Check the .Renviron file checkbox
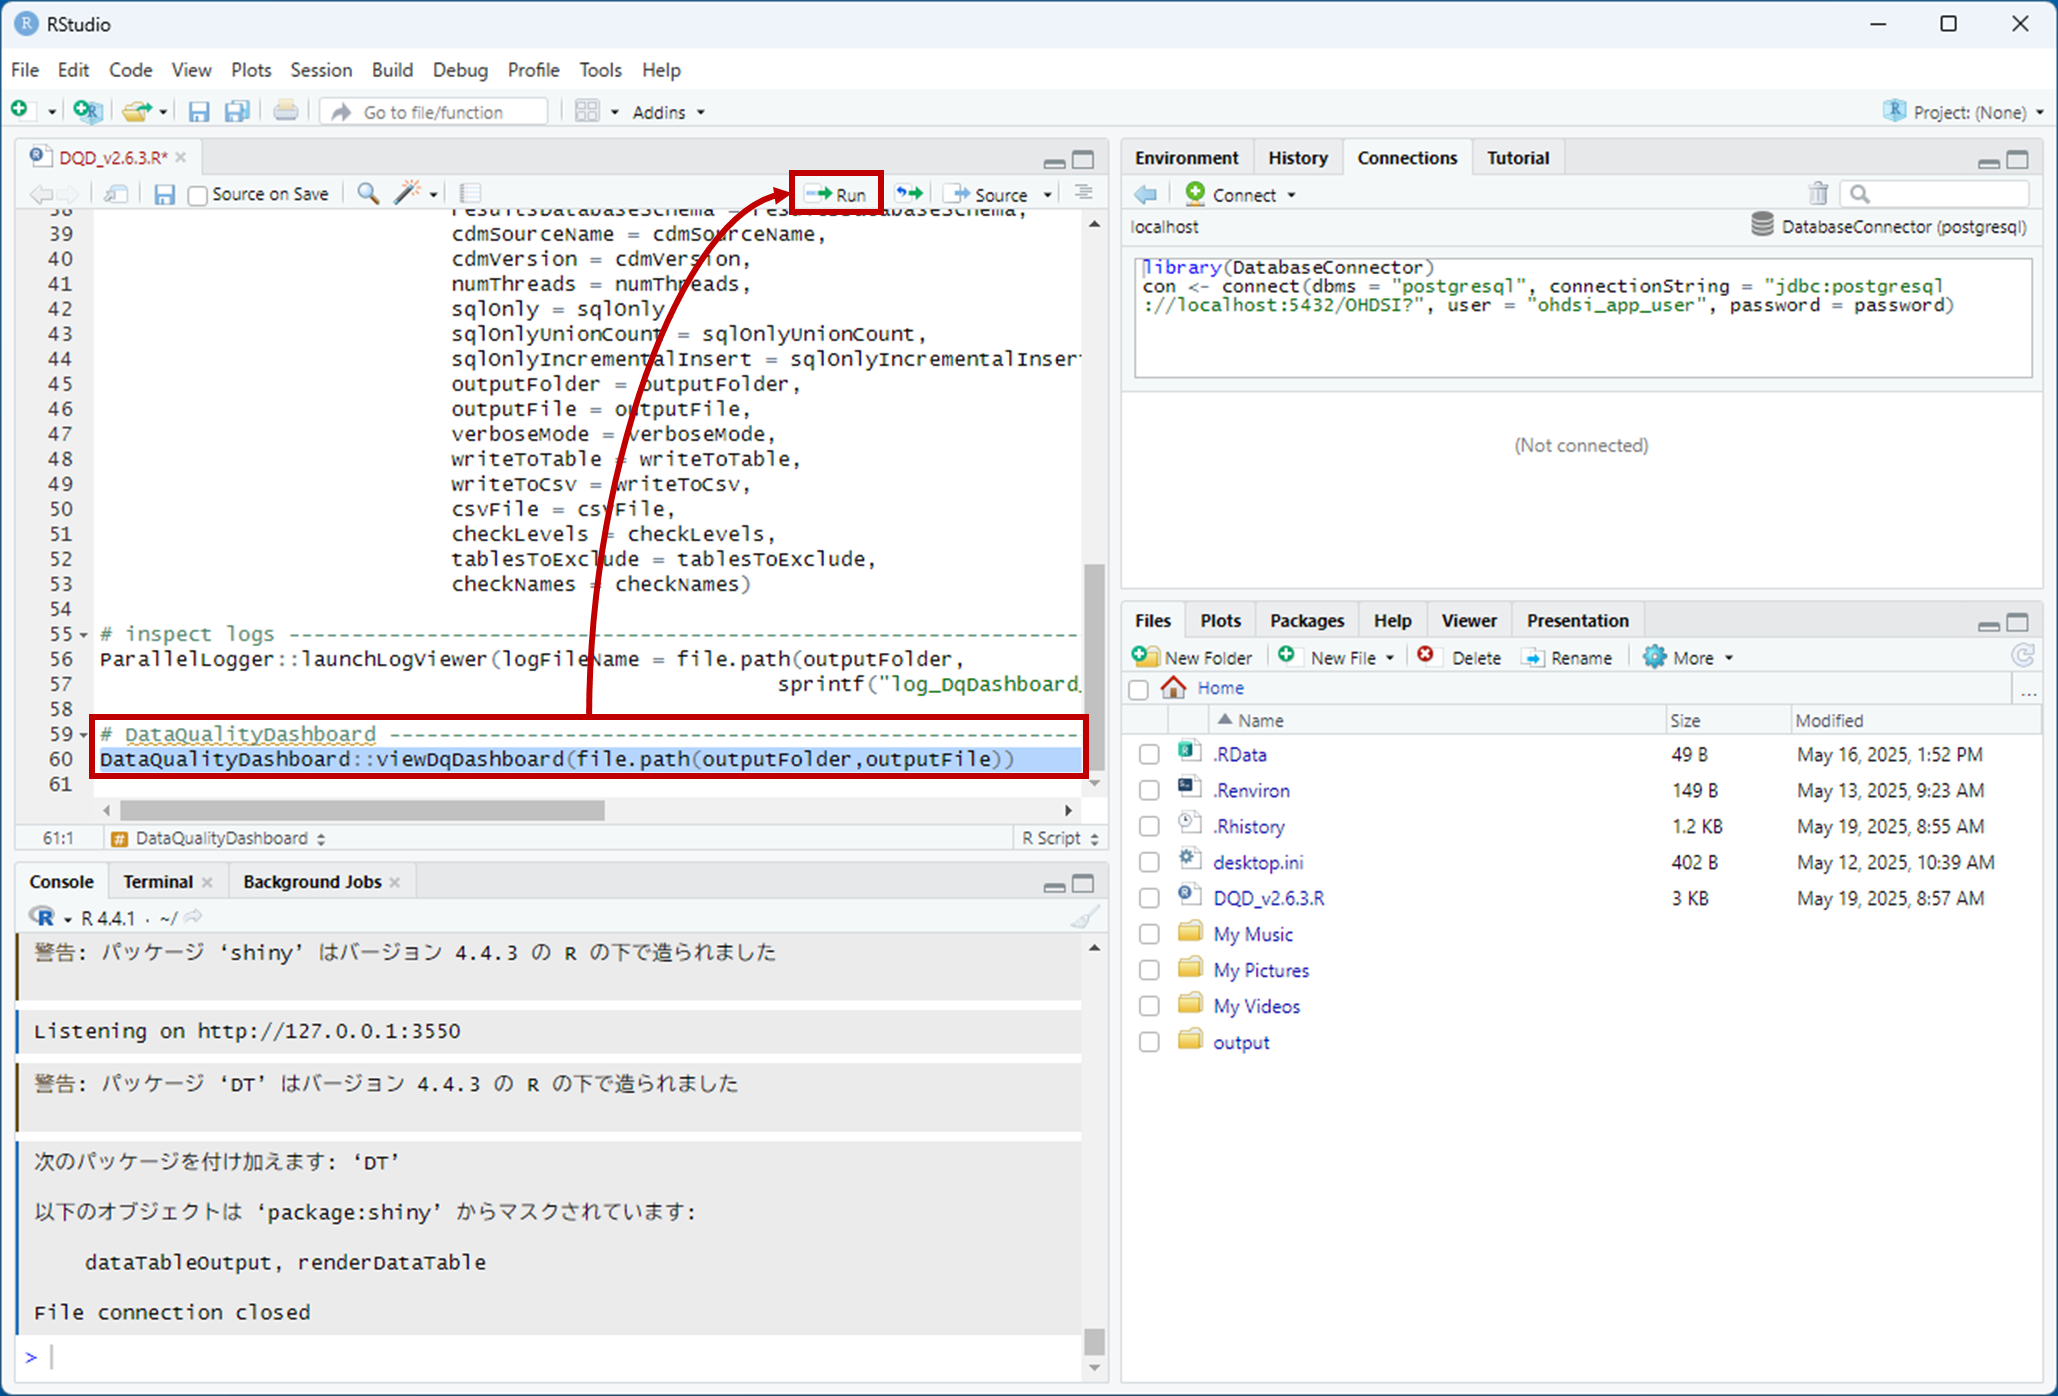The image size is (2058, 1396). (x=1149, y=791)
